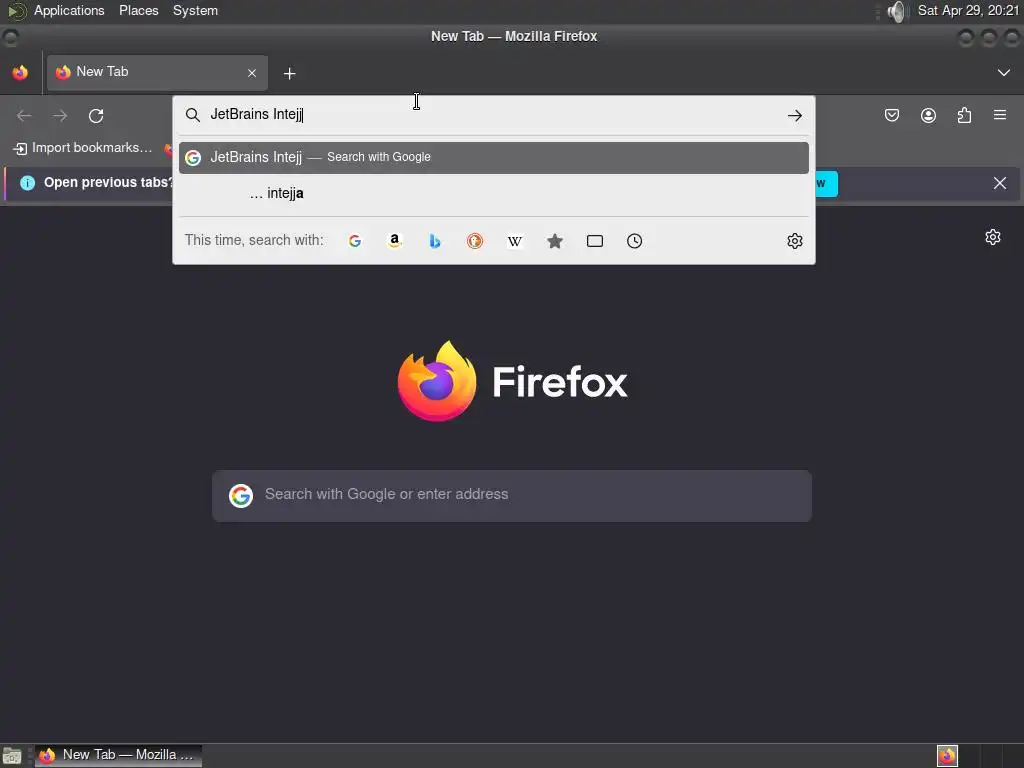This screenshot has height=768, width=1024.
Task: Choose the intejja search suggestion
Action: point(494,193)
